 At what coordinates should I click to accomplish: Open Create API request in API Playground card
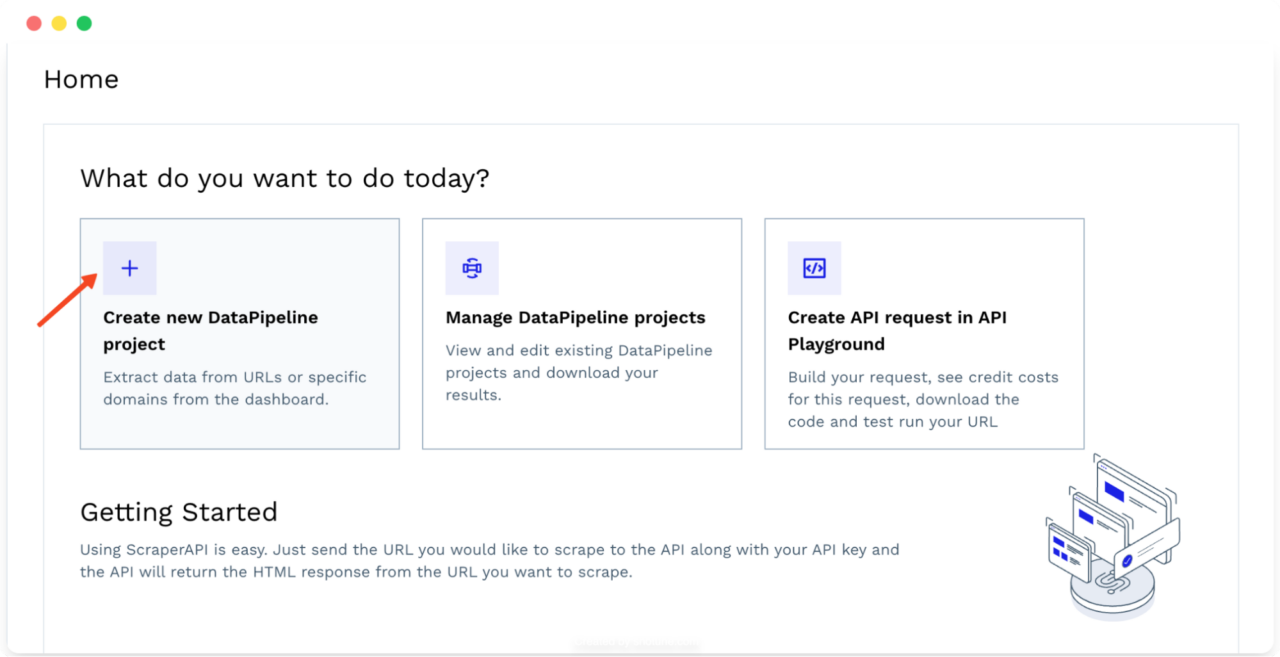pos(924,334)
